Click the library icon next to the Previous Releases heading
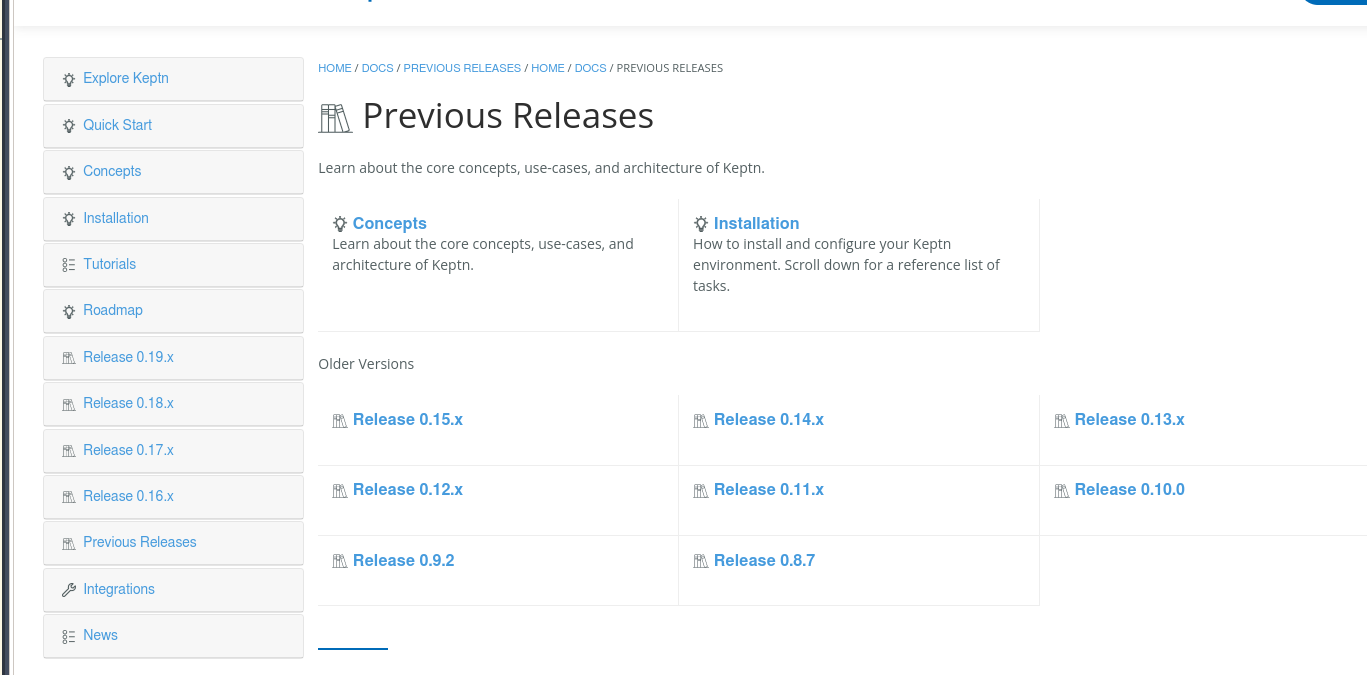1367x675 pixels. coord(335,117)
